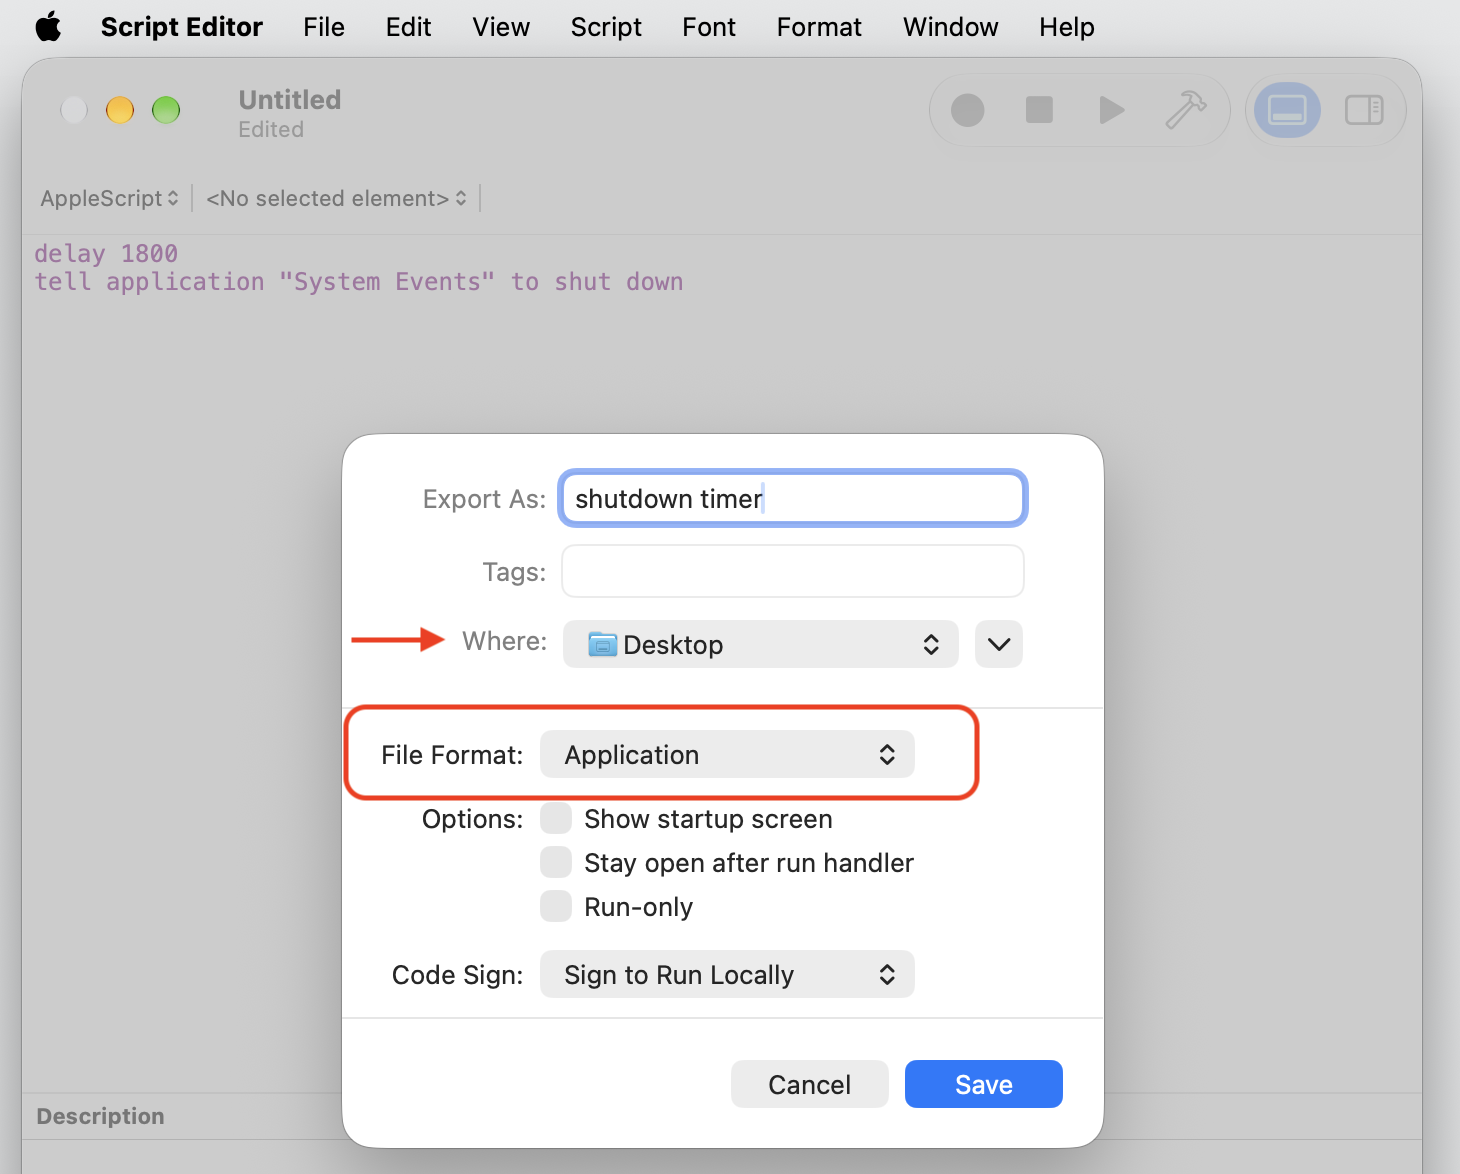The image size is (1460, 1174).
Task: Open the File Format dropdown
Action: pyautogui.click(x=727, y=754)
